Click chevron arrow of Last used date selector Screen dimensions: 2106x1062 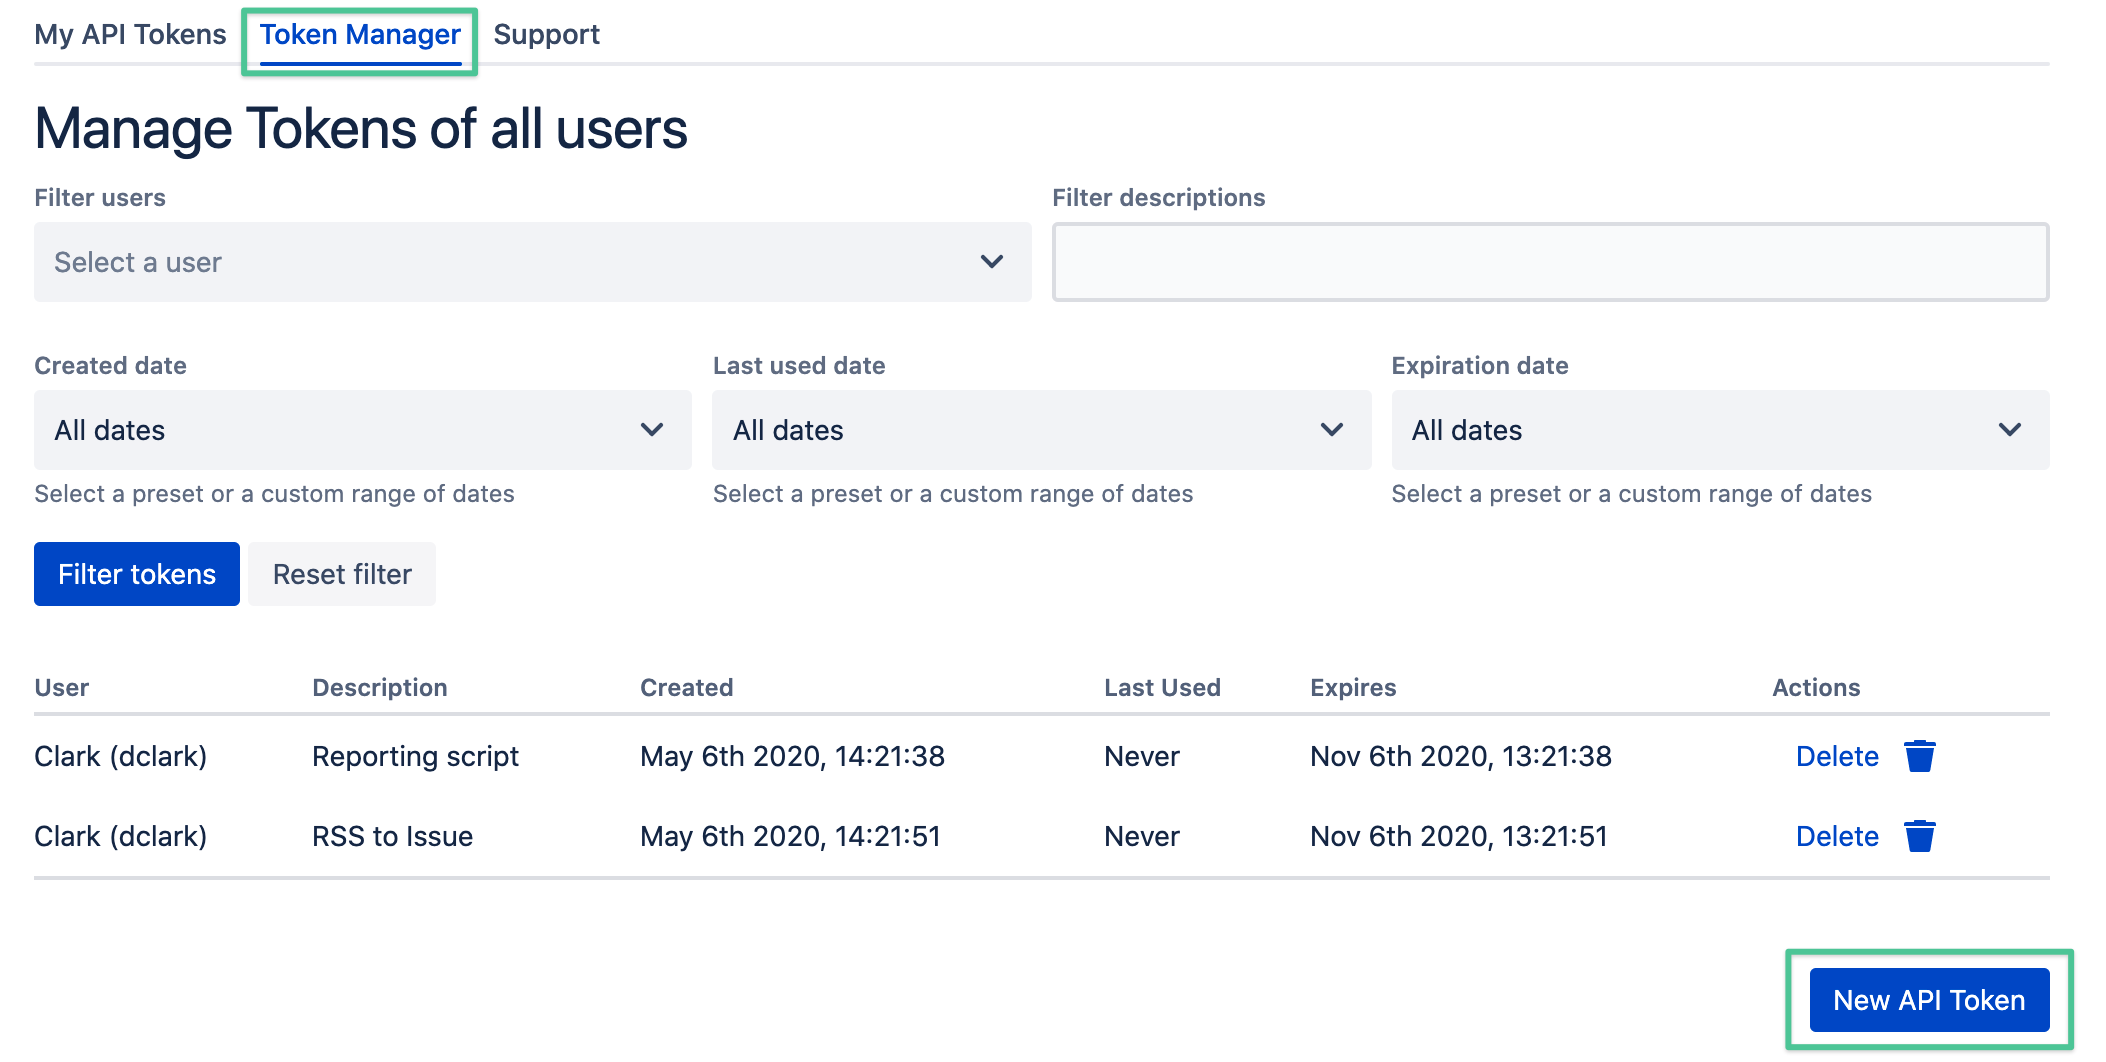(x=1331, y=430)
